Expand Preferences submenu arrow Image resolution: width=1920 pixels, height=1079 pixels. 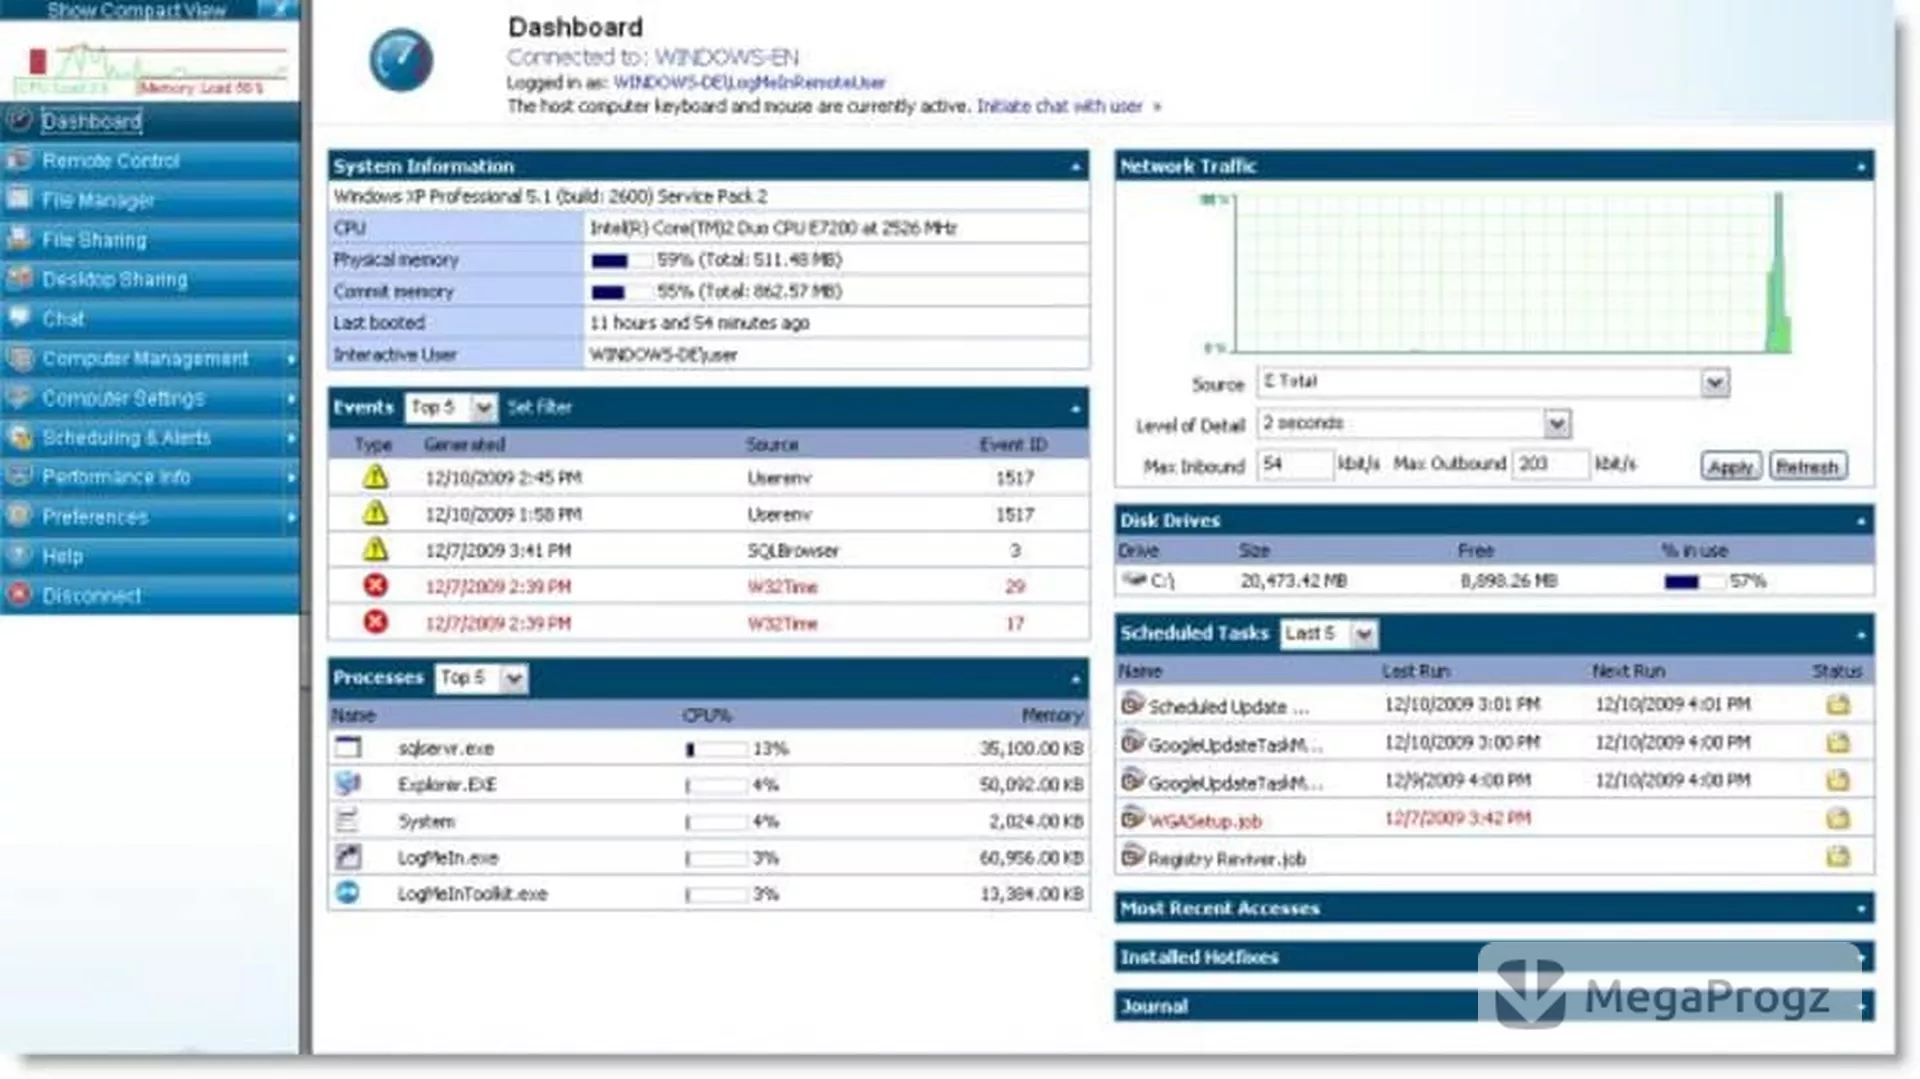coord(291,517)
